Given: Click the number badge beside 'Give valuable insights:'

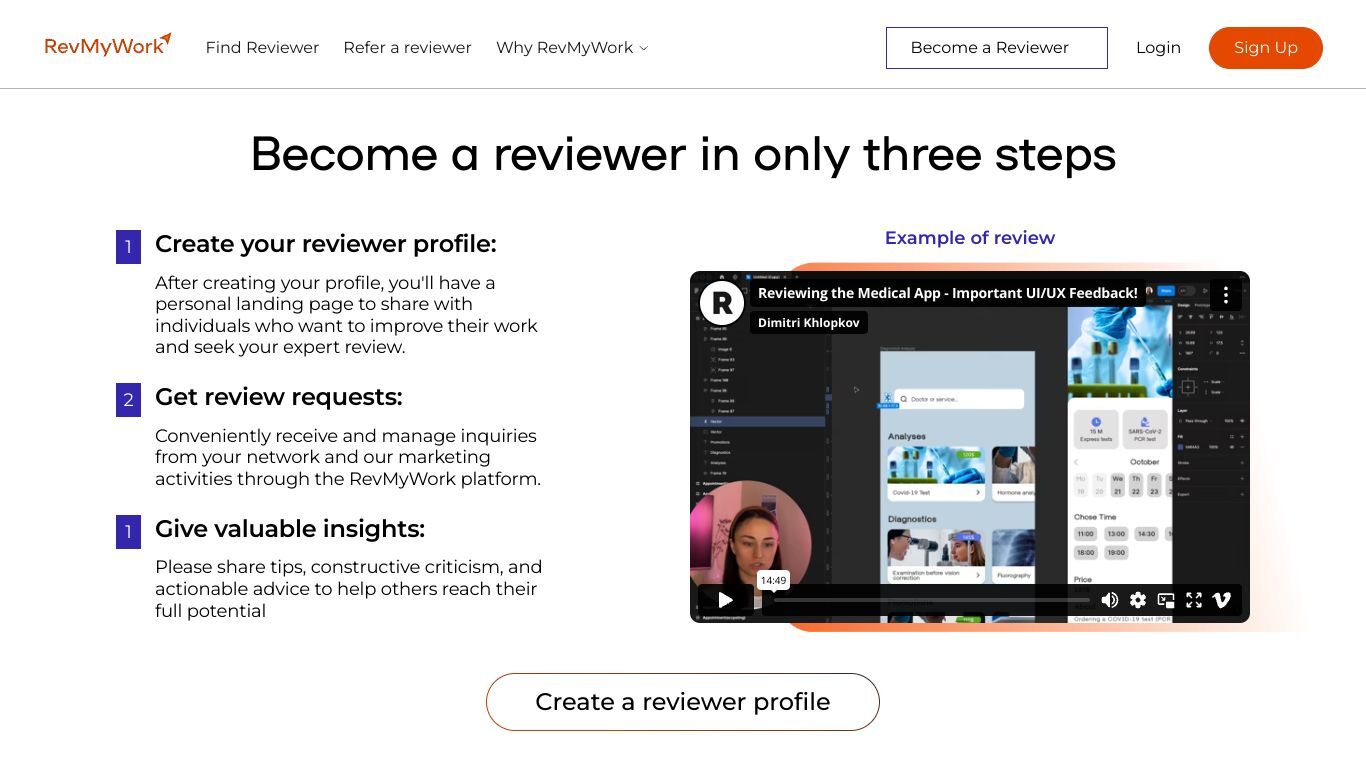Looking at the screenshot, I should 128,532.
